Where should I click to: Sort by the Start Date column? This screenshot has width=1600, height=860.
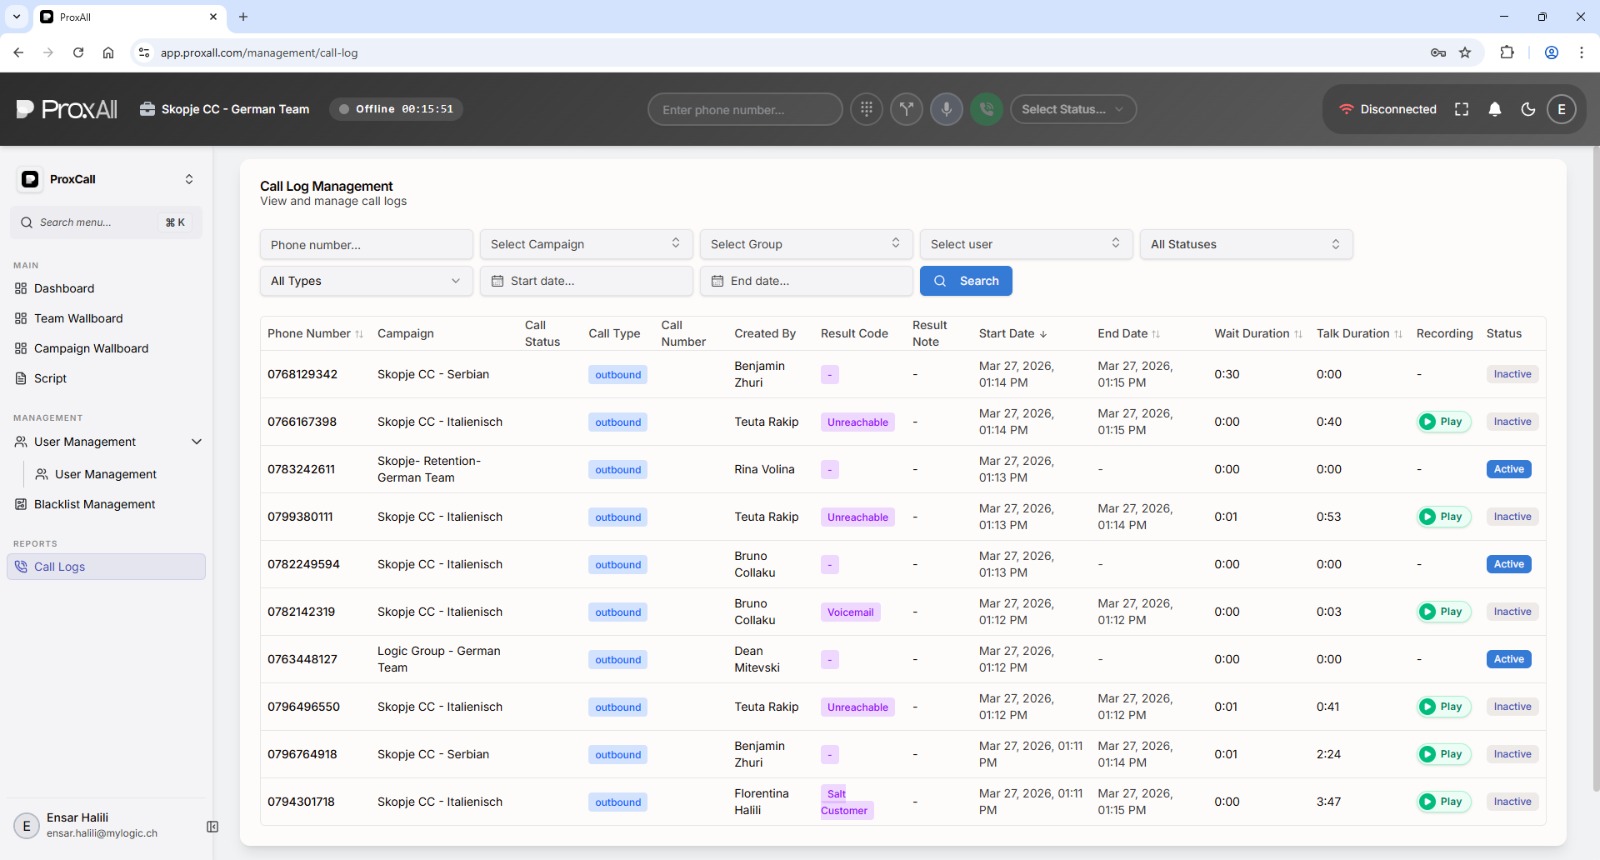1012,334
